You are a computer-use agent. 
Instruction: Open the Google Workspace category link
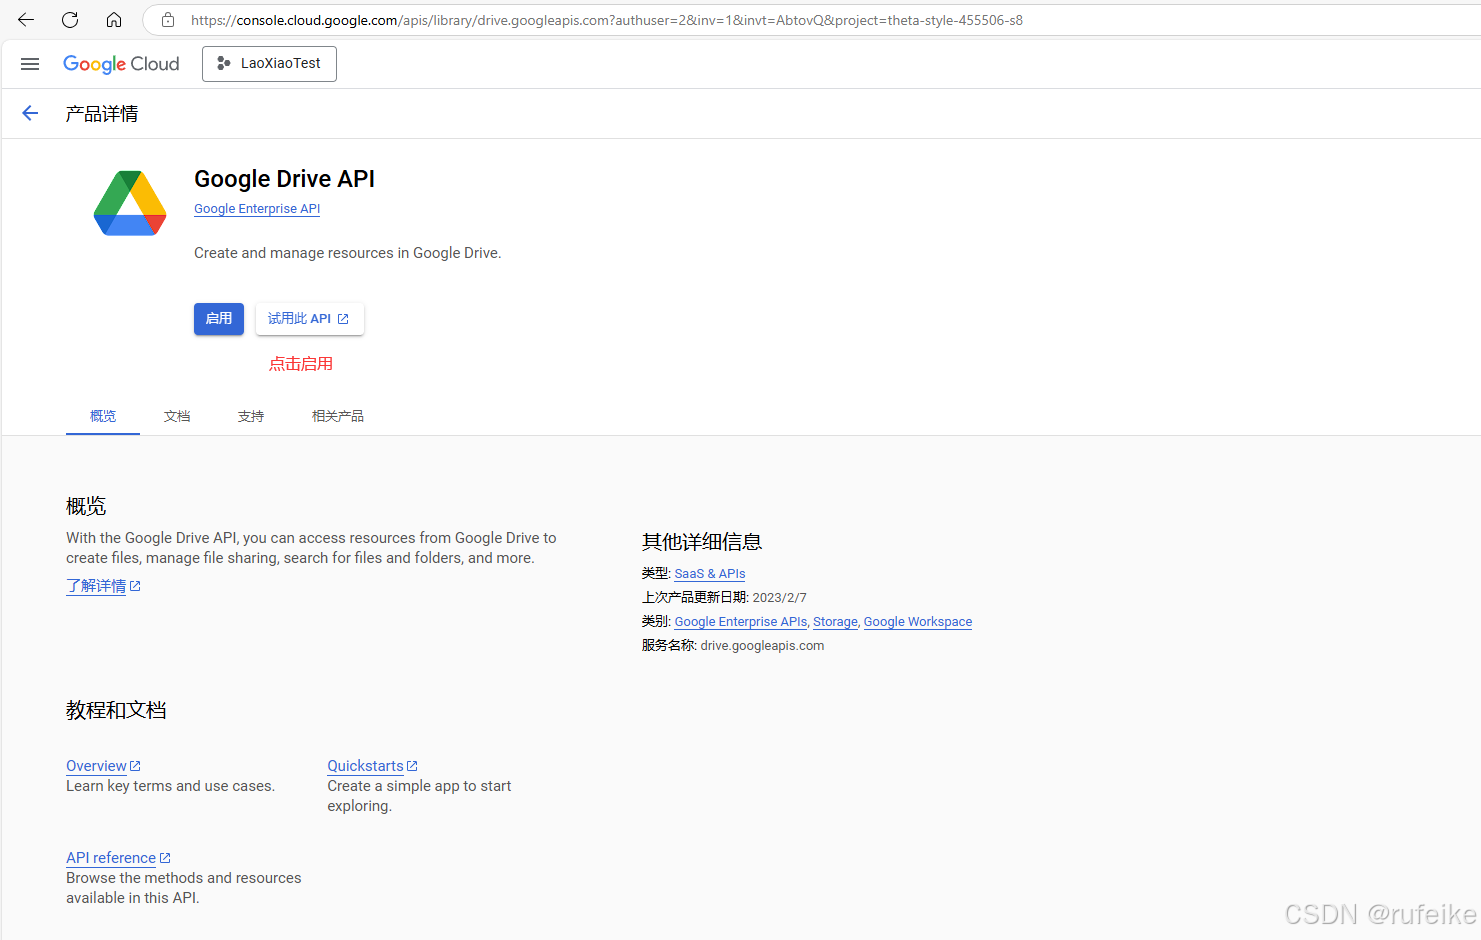918,622
